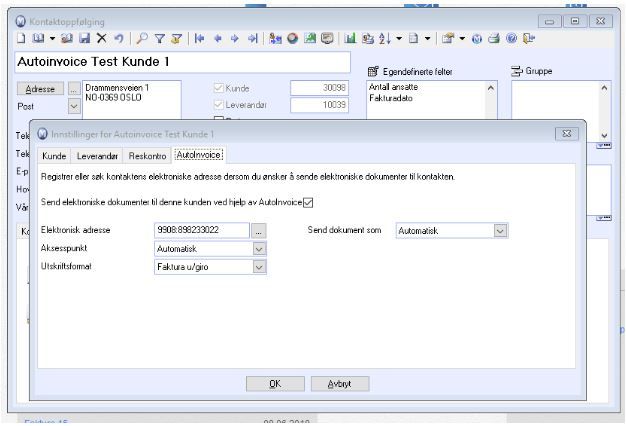Open the green map image icon
Screen dimensions: 626x426
click(x=310, y=38)
